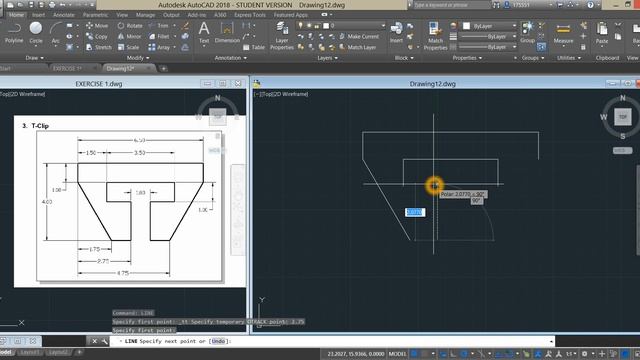
Task: Select the Circle tool
Action: point(36,33)
